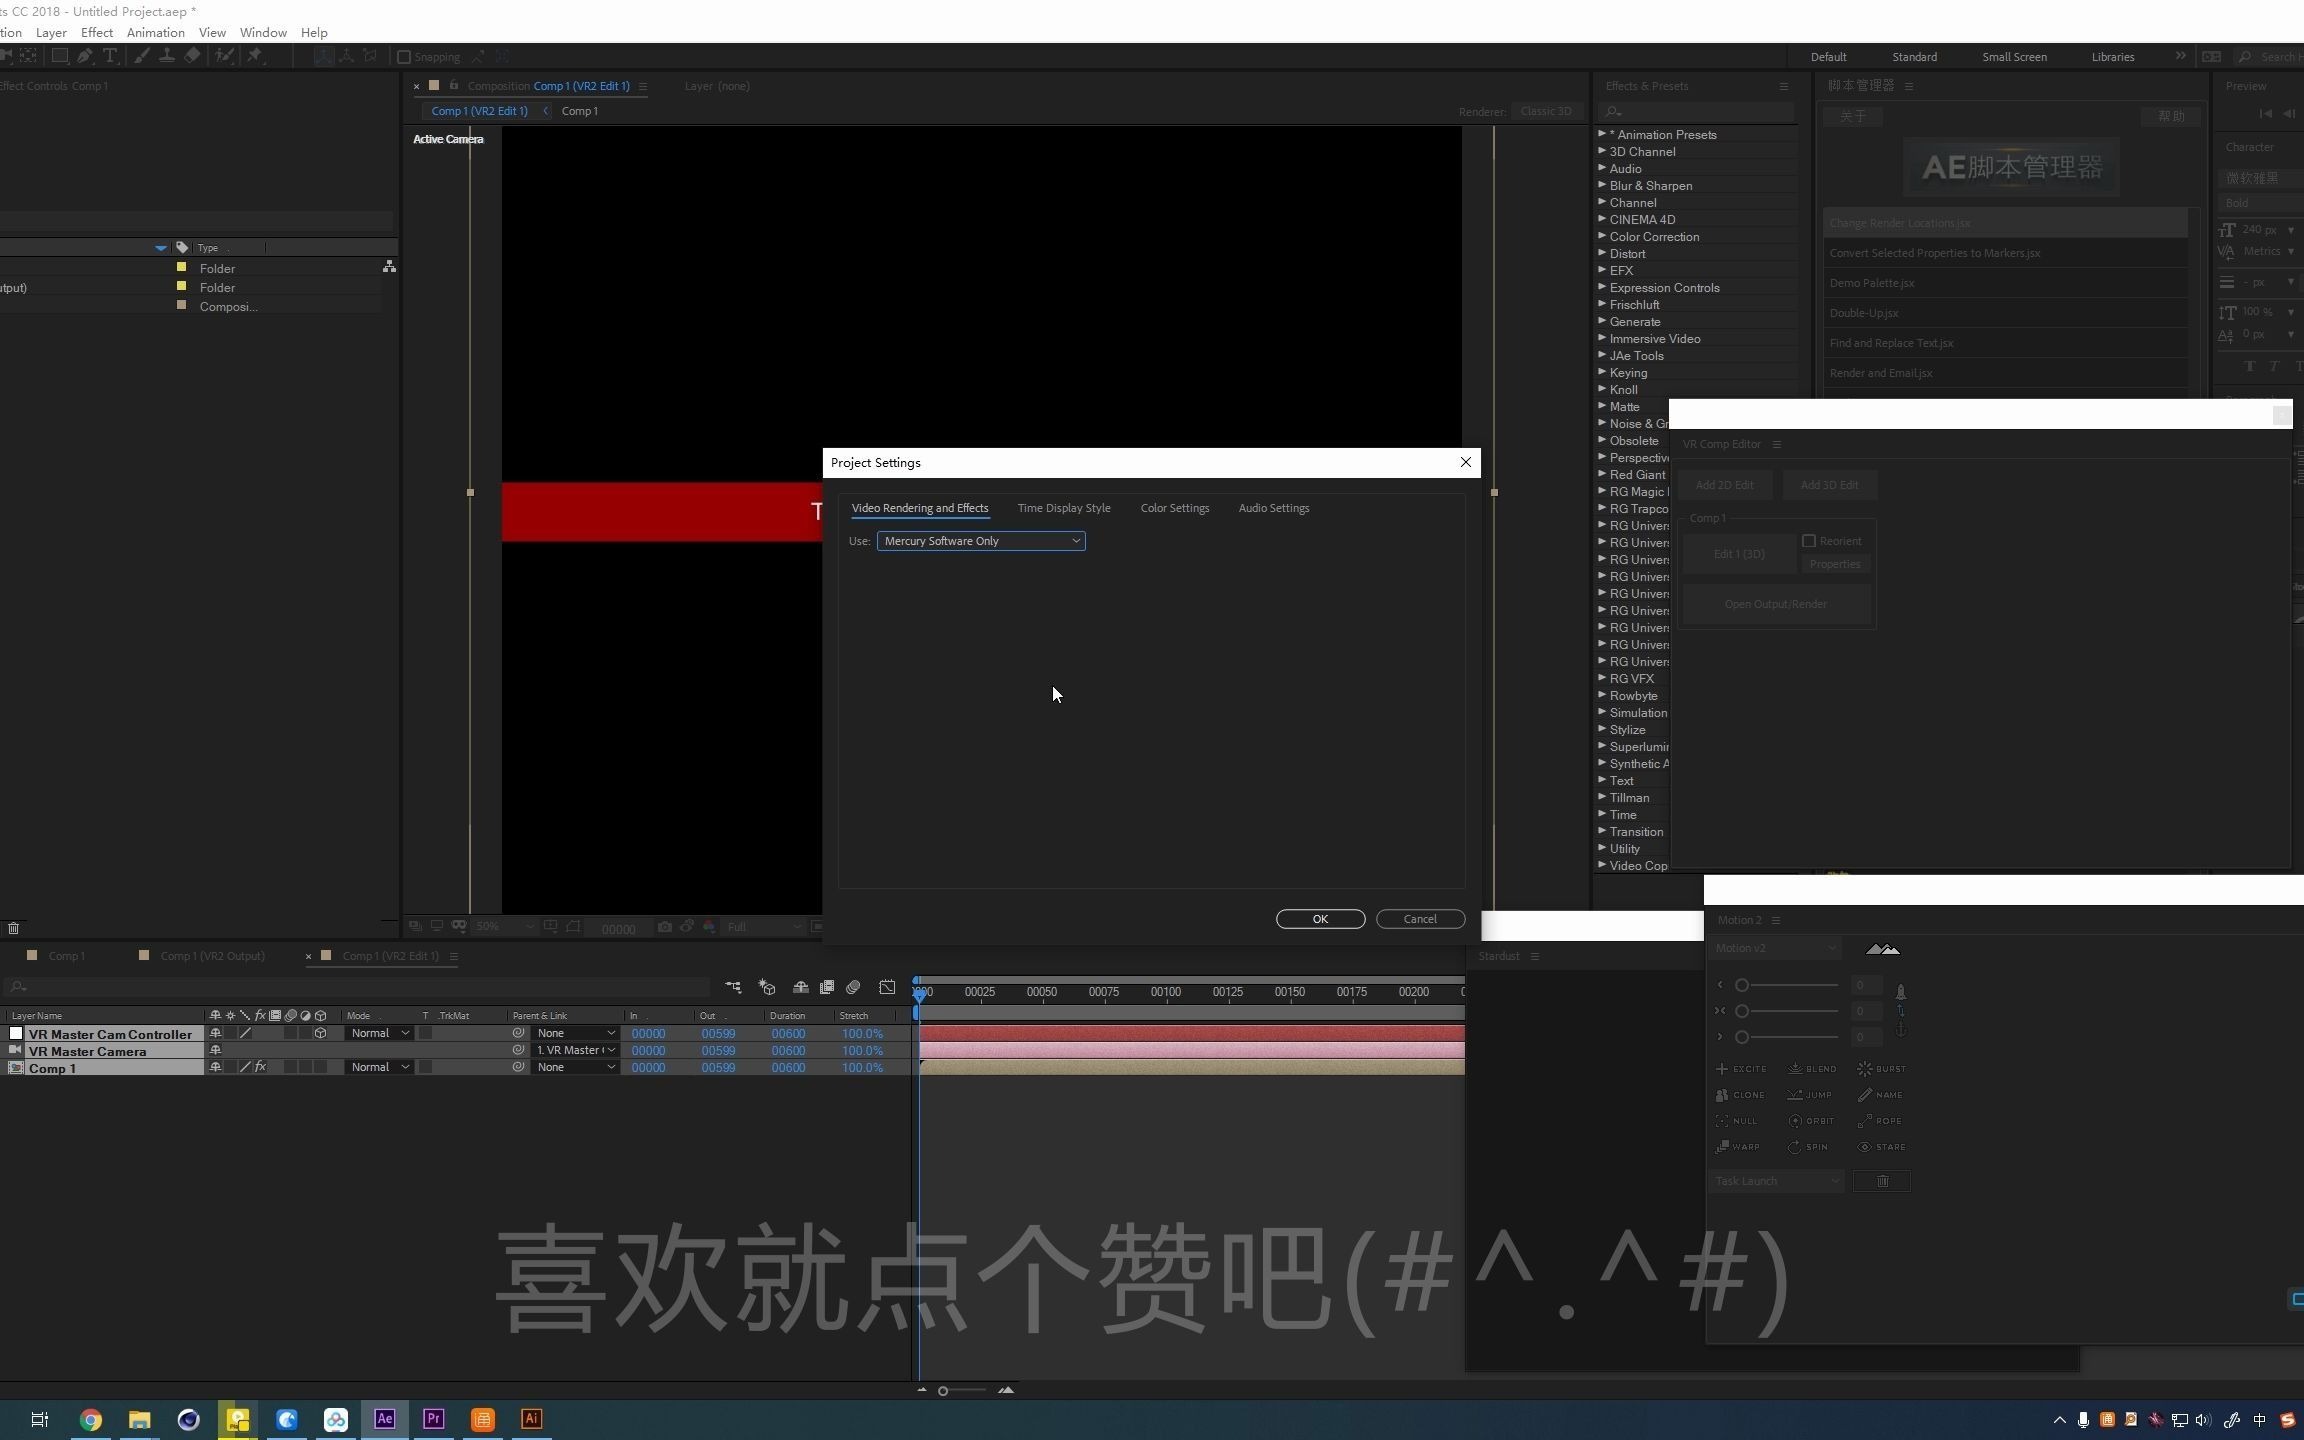Launch Premiere Pro from the taskbar

(x=433, y=1419)
